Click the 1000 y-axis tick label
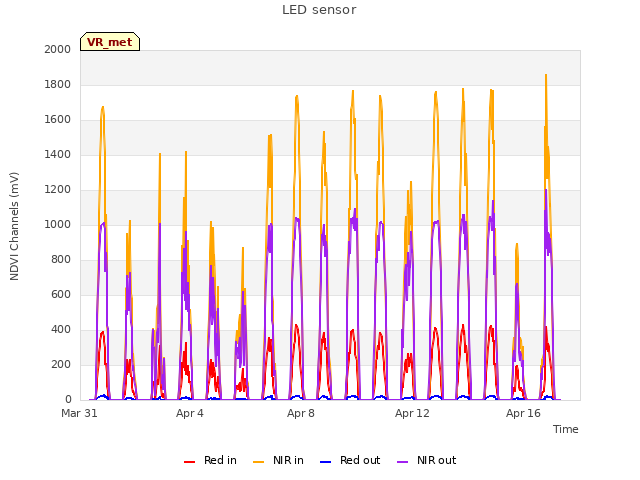 click(x=58, y=224)
